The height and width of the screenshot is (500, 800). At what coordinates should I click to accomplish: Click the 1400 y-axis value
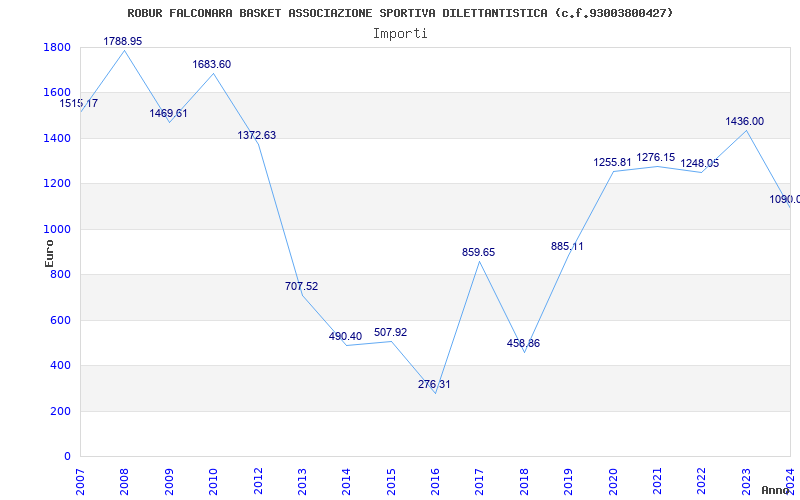click(x=57, y=138)
